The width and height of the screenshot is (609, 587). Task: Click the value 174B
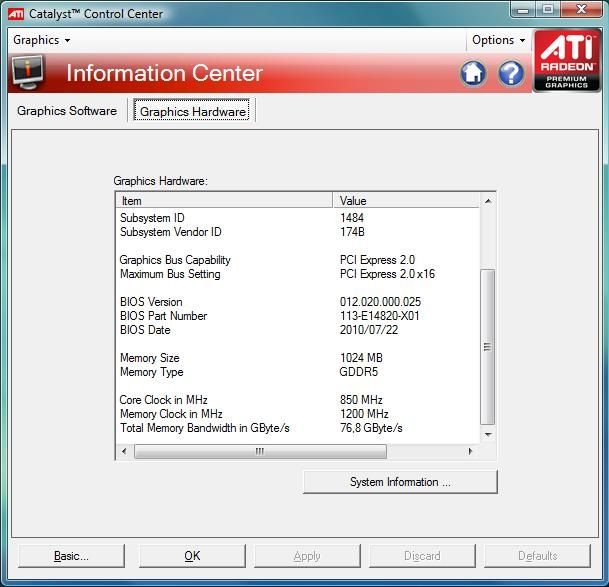pyautogui.click(x=352, y=232)
